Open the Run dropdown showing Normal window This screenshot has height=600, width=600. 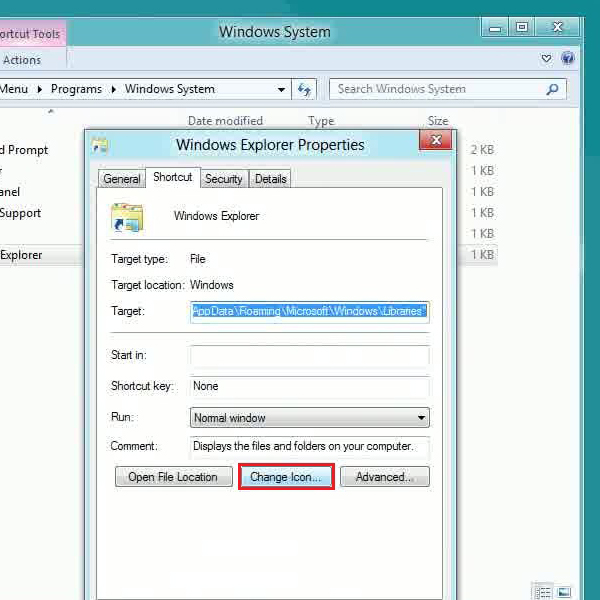tap(310, 417)
